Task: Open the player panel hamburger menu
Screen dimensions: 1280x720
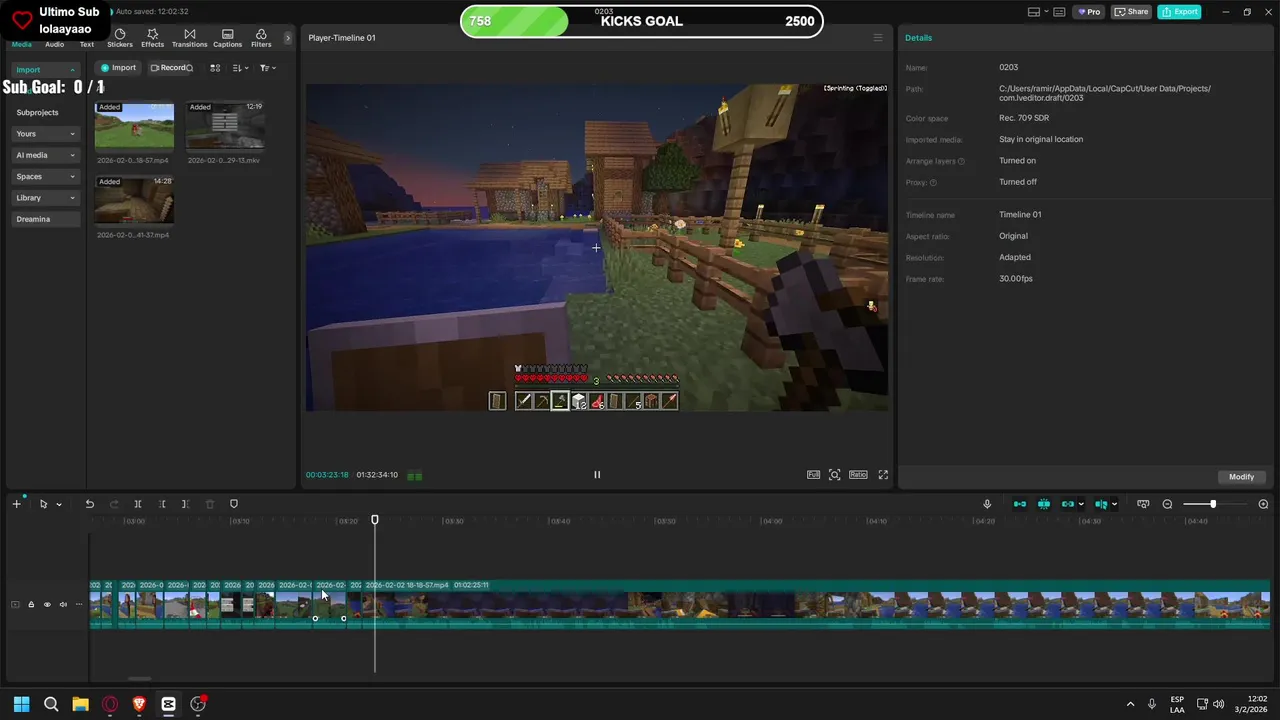Action: (x=878, y=38)
